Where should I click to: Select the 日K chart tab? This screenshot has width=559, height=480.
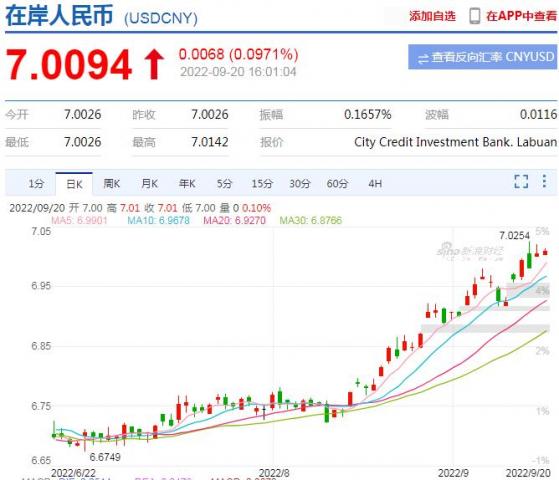point(74,184)
